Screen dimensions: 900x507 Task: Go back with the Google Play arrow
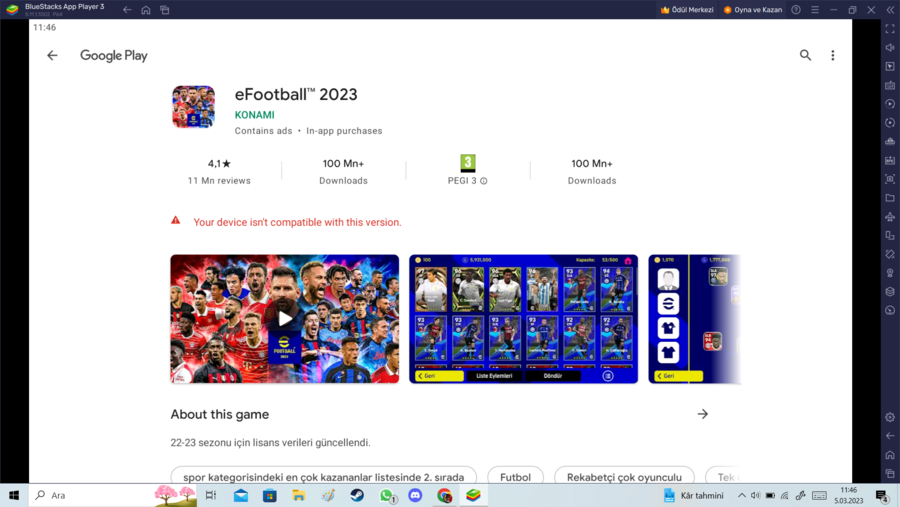[x=52, y=56]
